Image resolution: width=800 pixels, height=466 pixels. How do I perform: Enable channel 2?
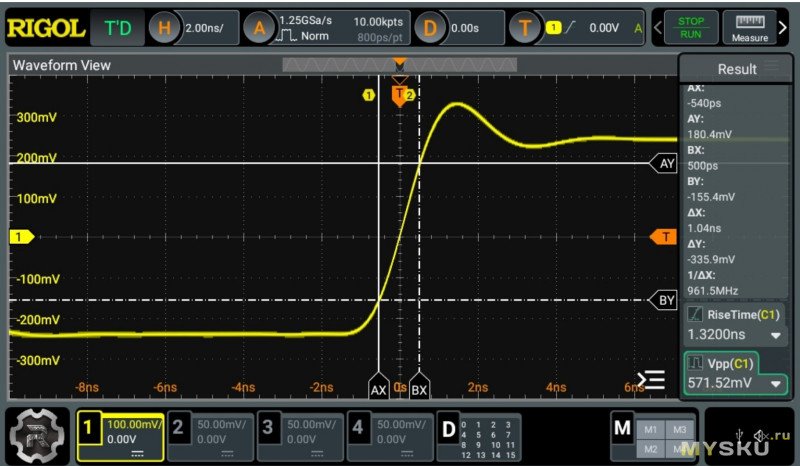178,430
